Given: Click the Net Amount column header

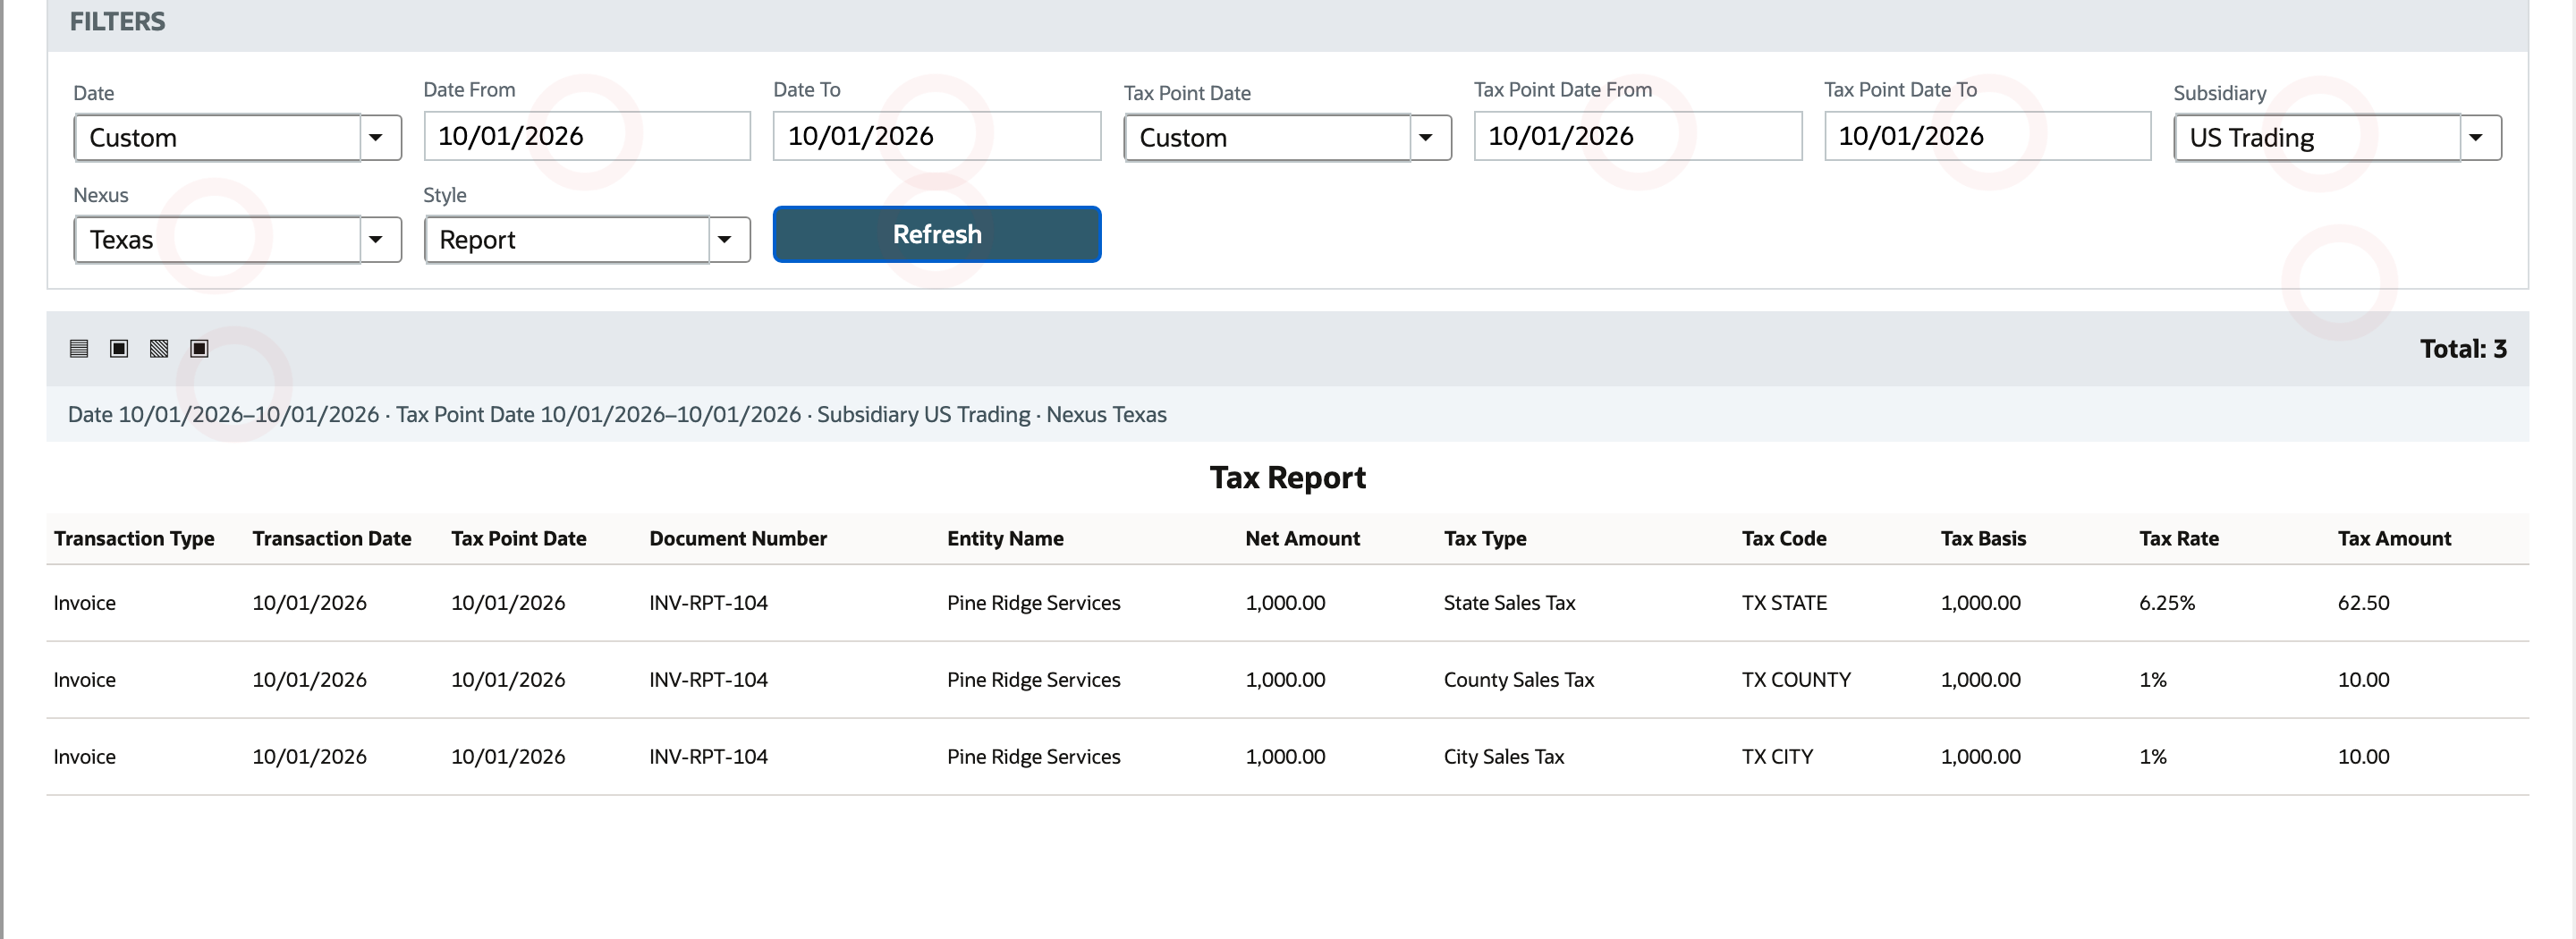Looking at the screenshot, I should tap(1302, 539).
